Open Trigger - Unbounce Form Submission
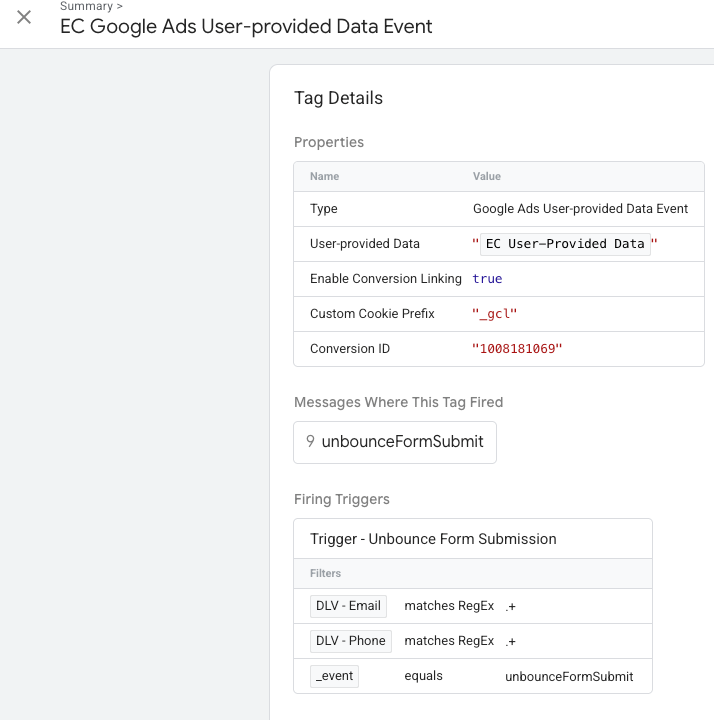 point(433,539)
